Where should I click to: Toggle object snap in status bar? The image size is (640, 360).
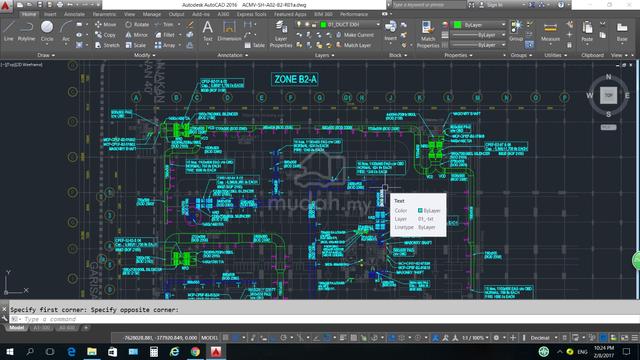click(327, 338)
